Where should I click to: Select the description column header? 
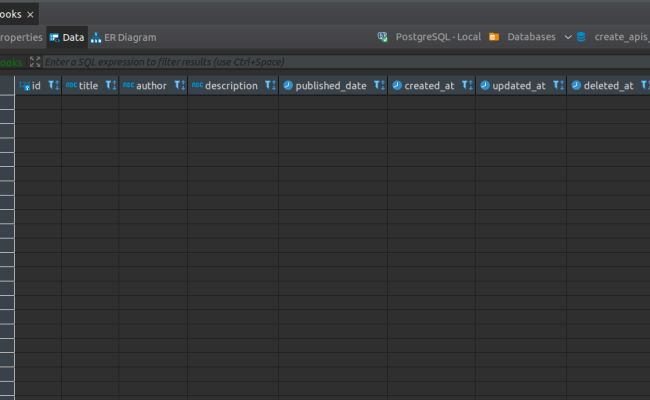coord(231,86)
